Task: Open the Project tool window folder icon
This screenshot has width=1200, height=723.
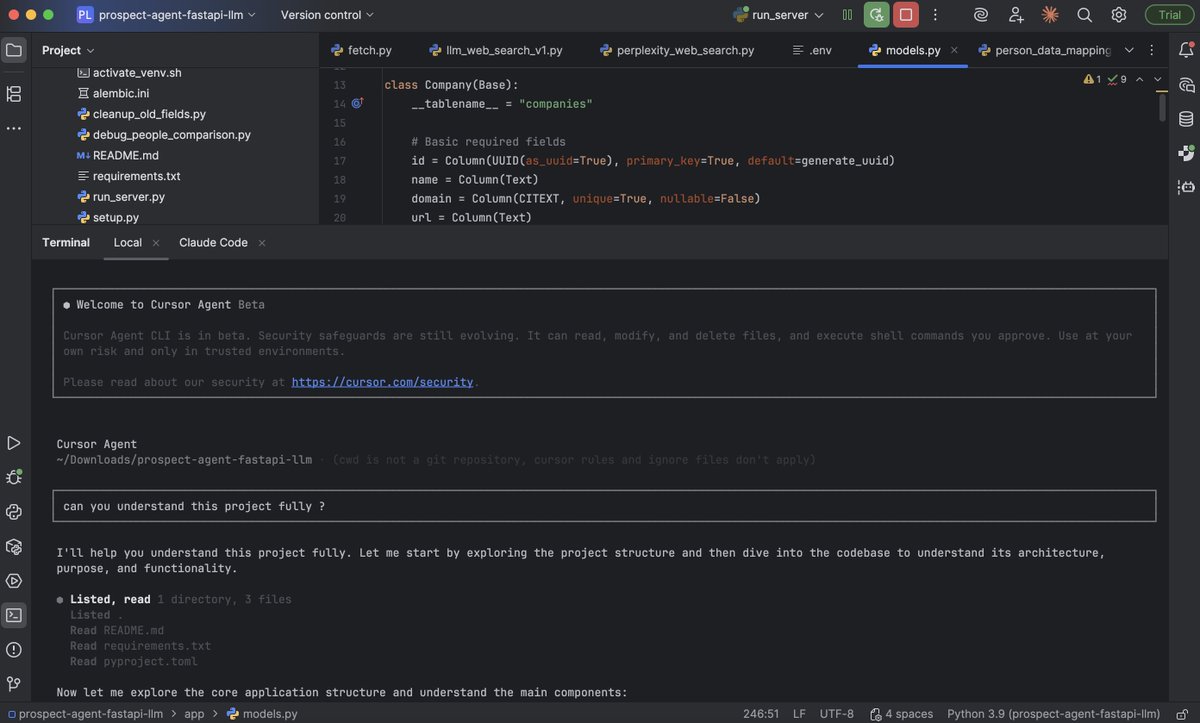Action: point(14,50)
